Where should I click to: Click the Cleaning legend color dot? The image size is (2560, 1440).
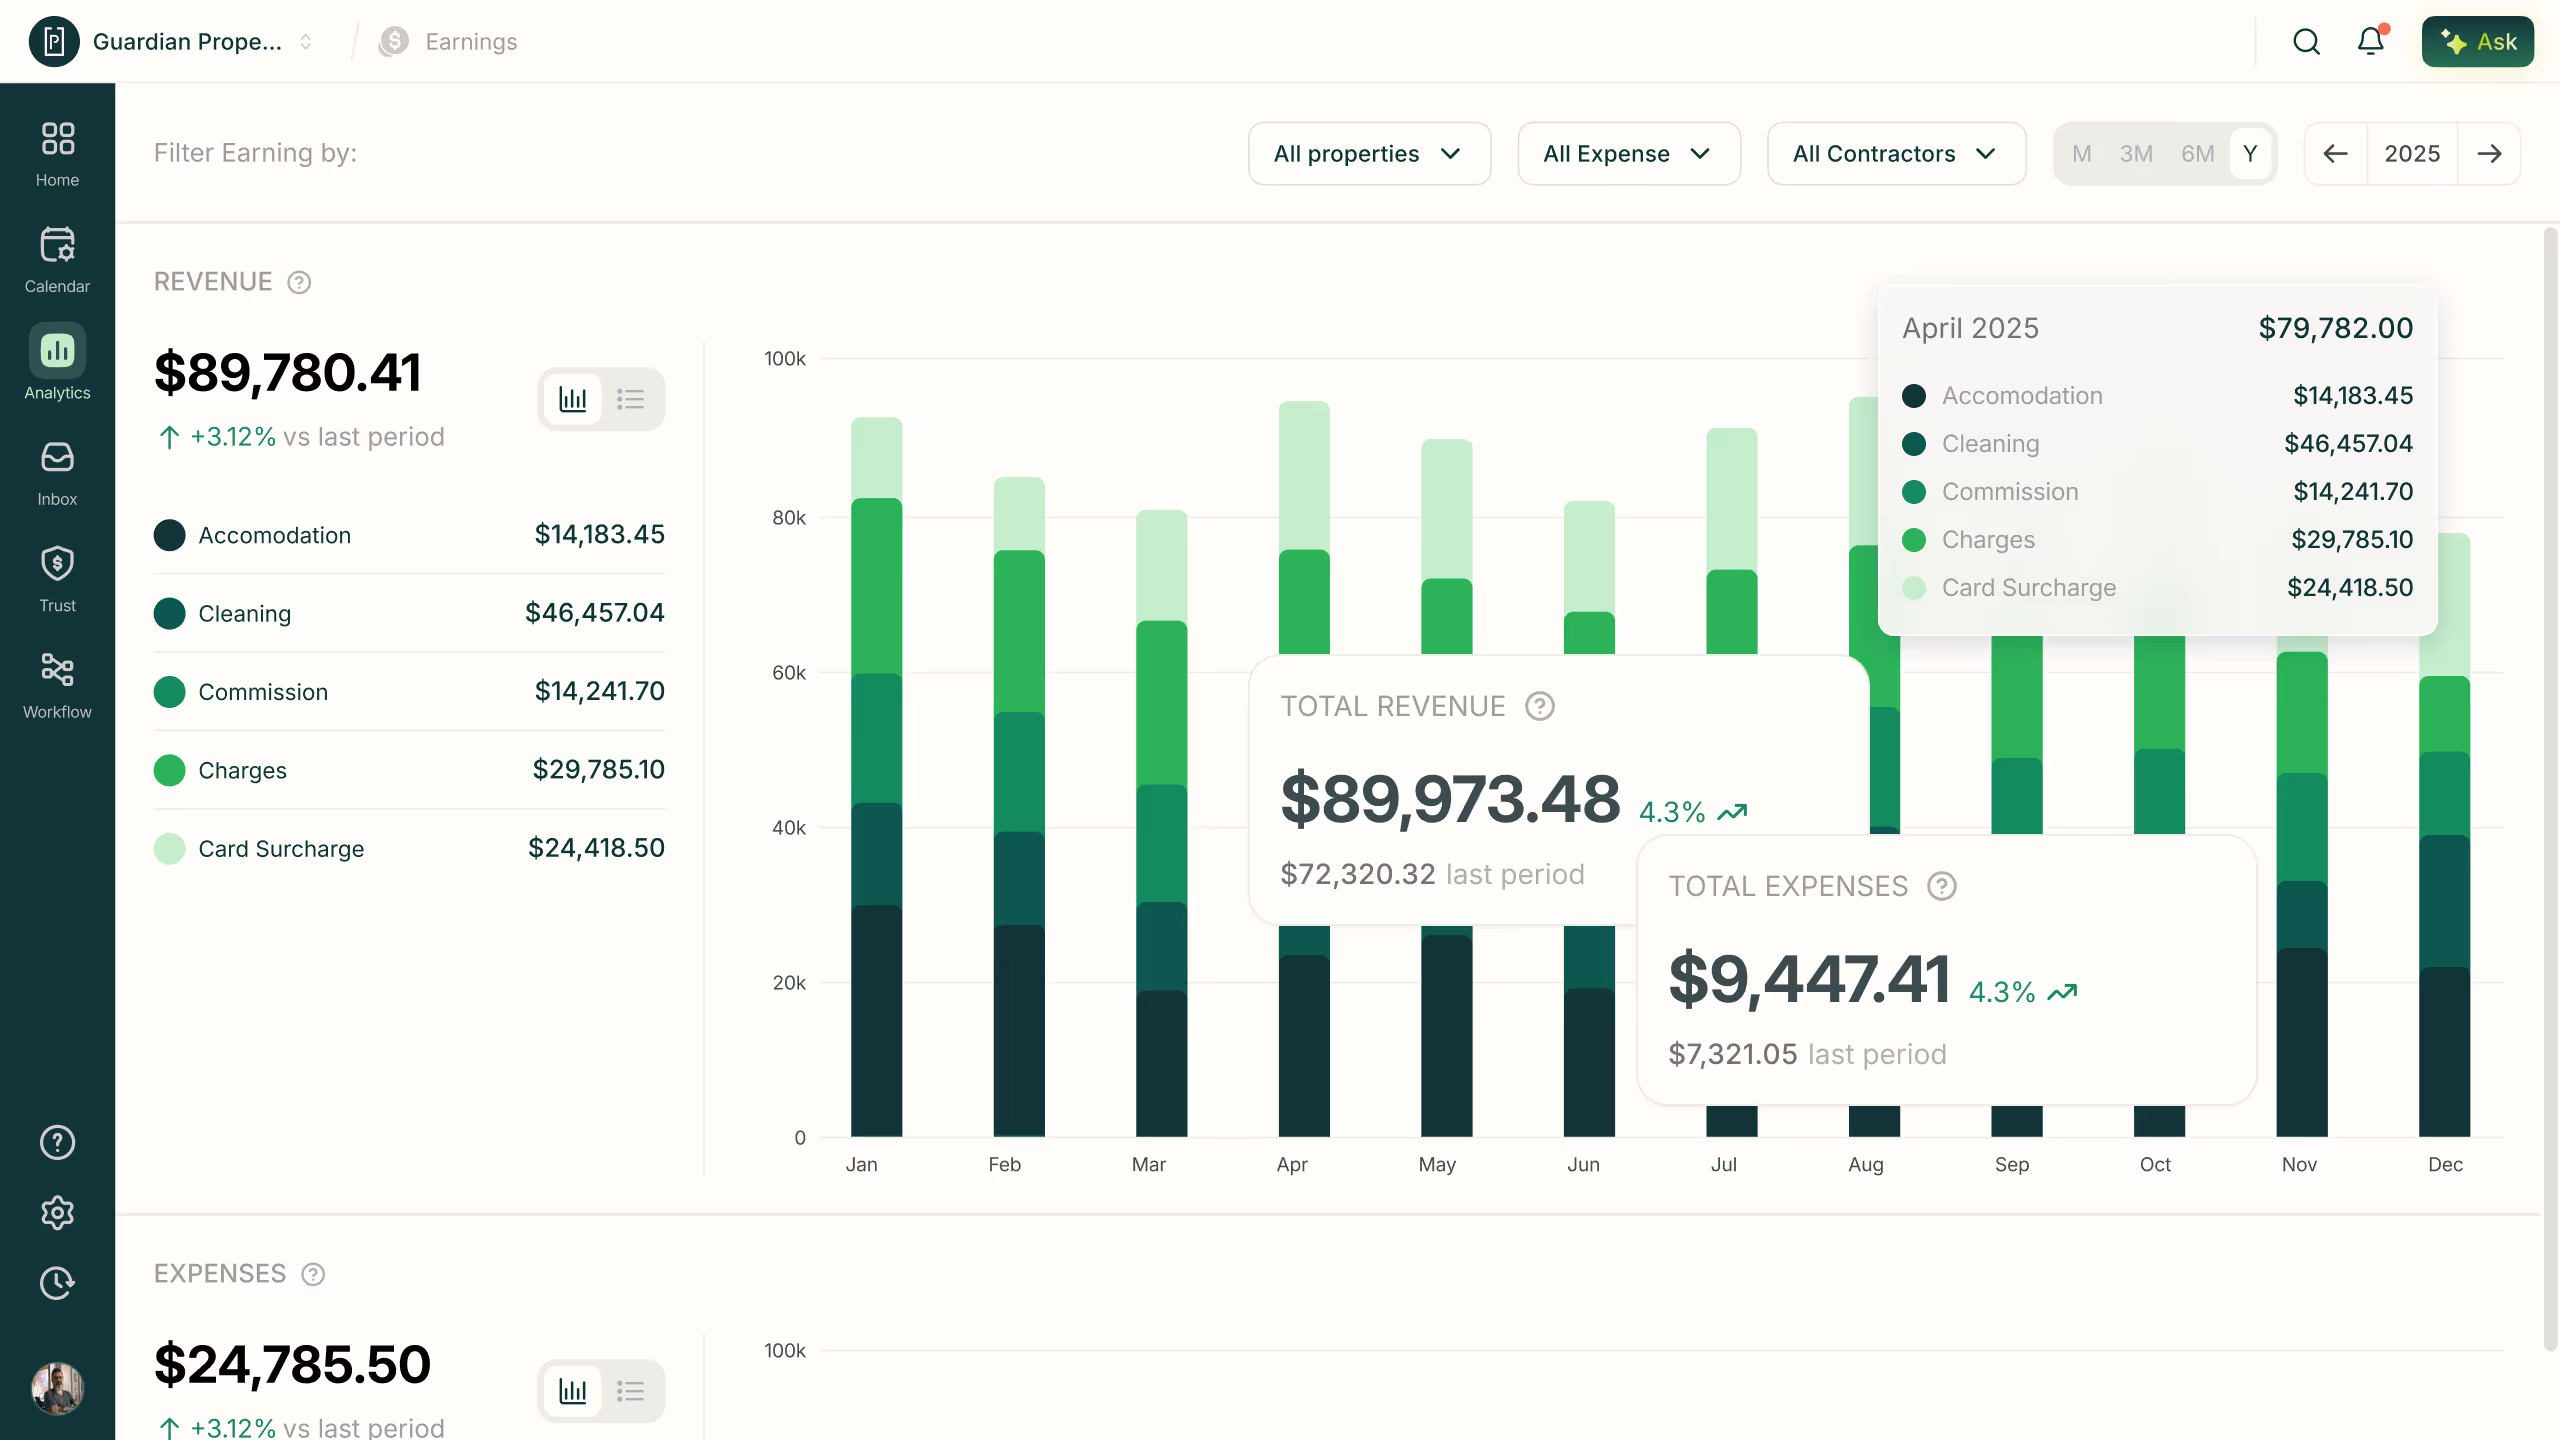[170, 613]
